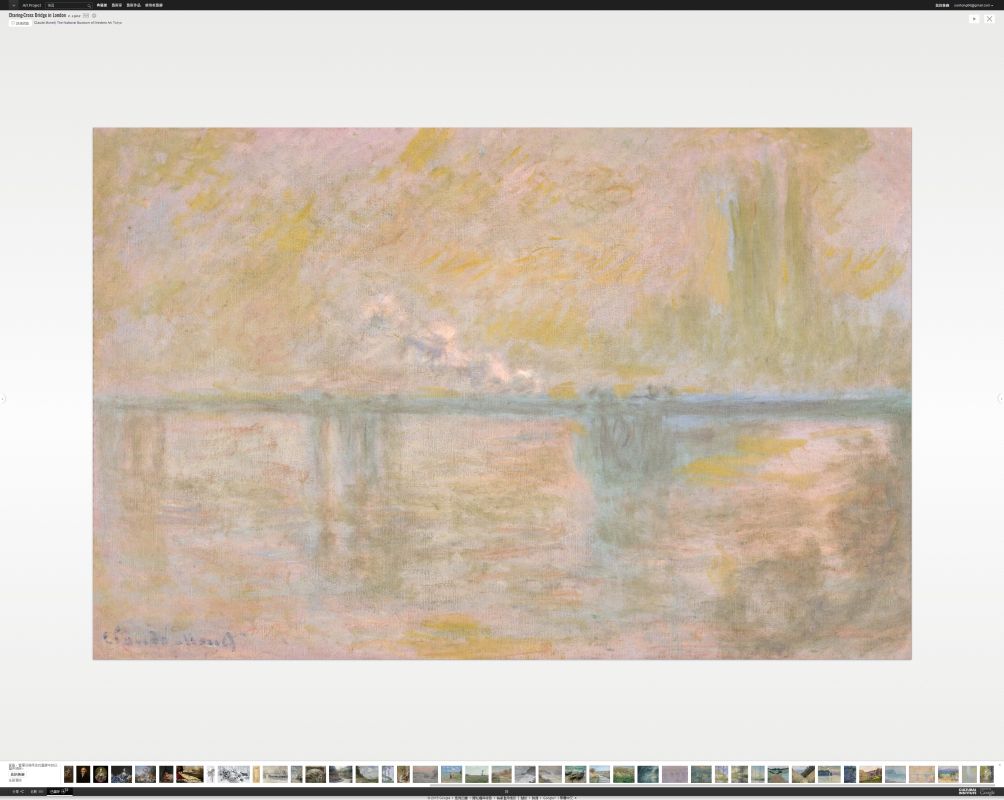1004x800 pixels.
Task: Click the search magnifier icon in top bar
Action: coord(89,5)
